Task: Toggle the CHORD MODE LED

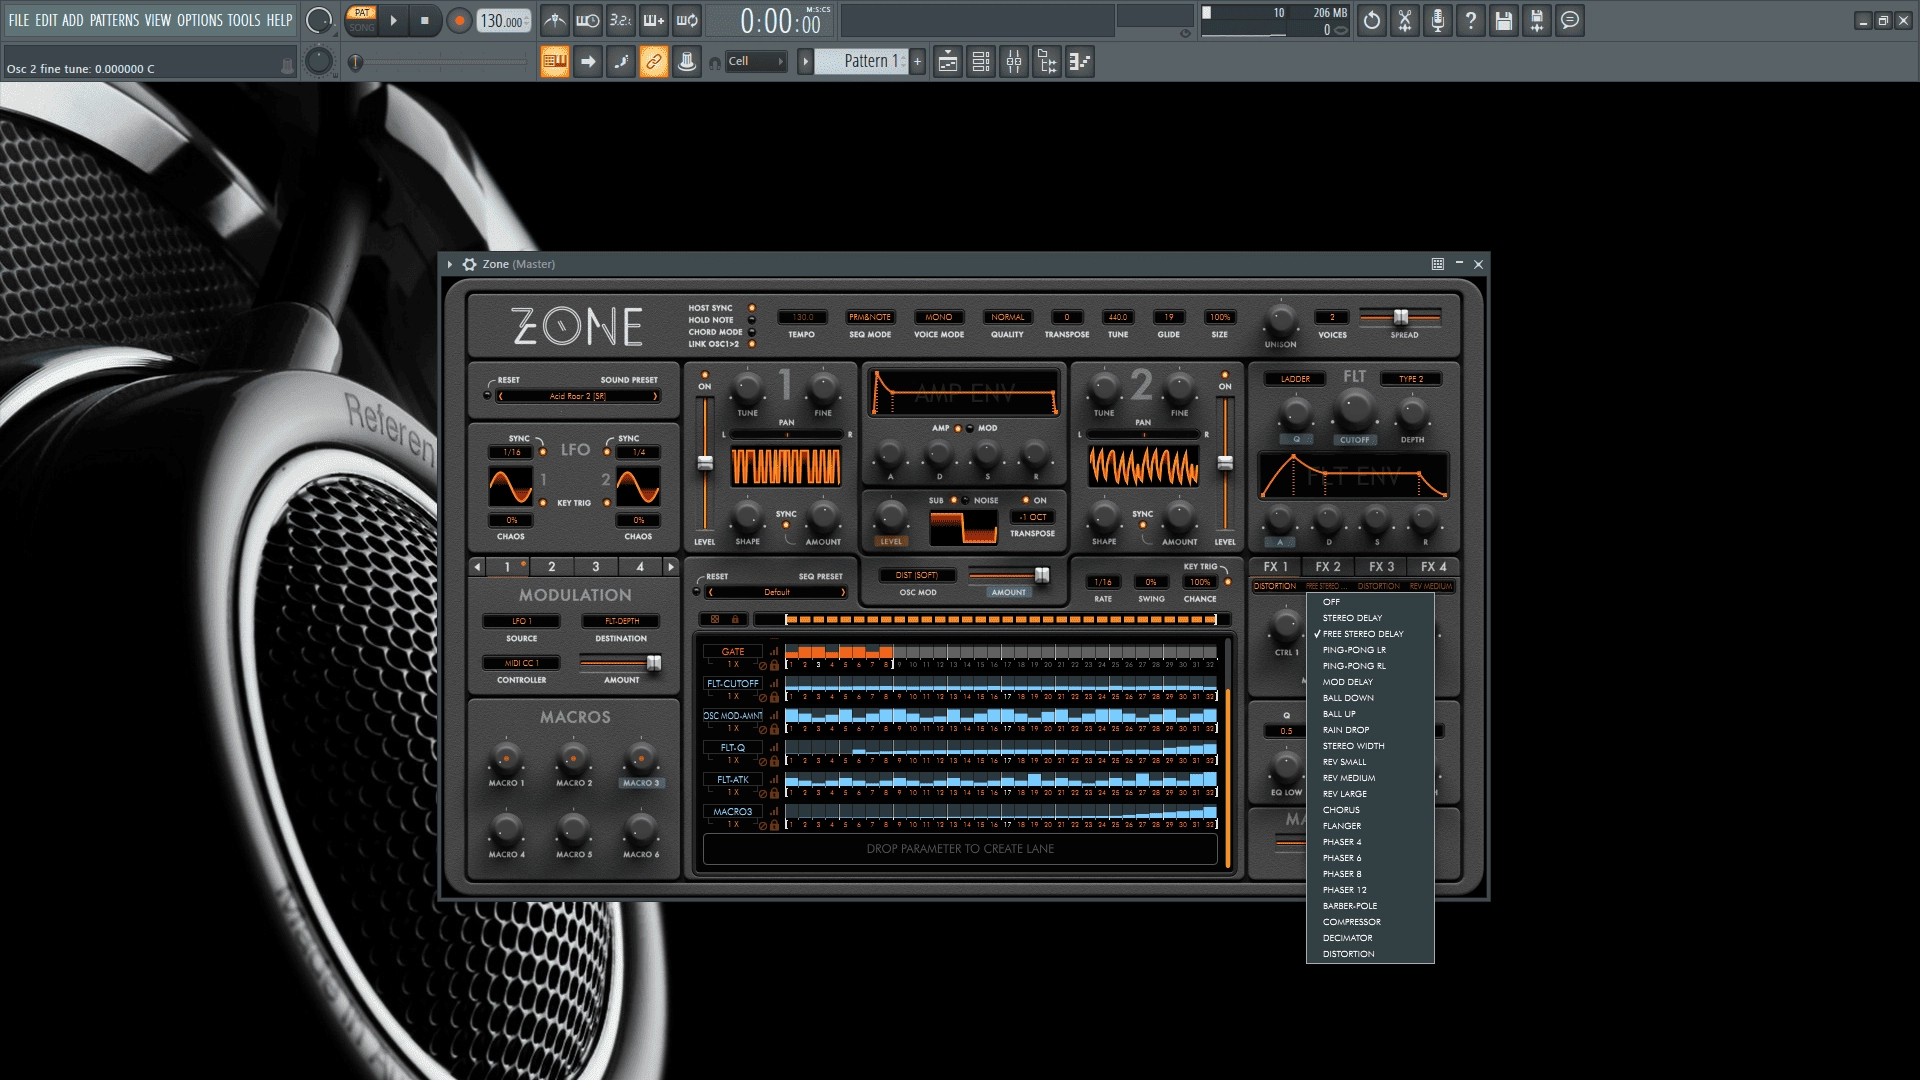Action: (x=752, y=332)
